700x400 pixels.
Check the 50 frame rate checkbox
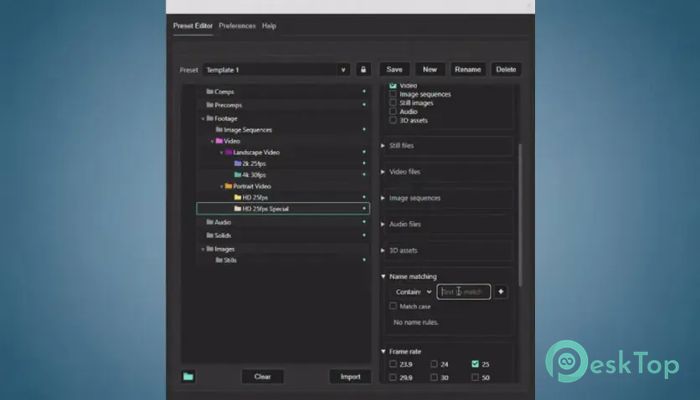click(x=475, y=377)
